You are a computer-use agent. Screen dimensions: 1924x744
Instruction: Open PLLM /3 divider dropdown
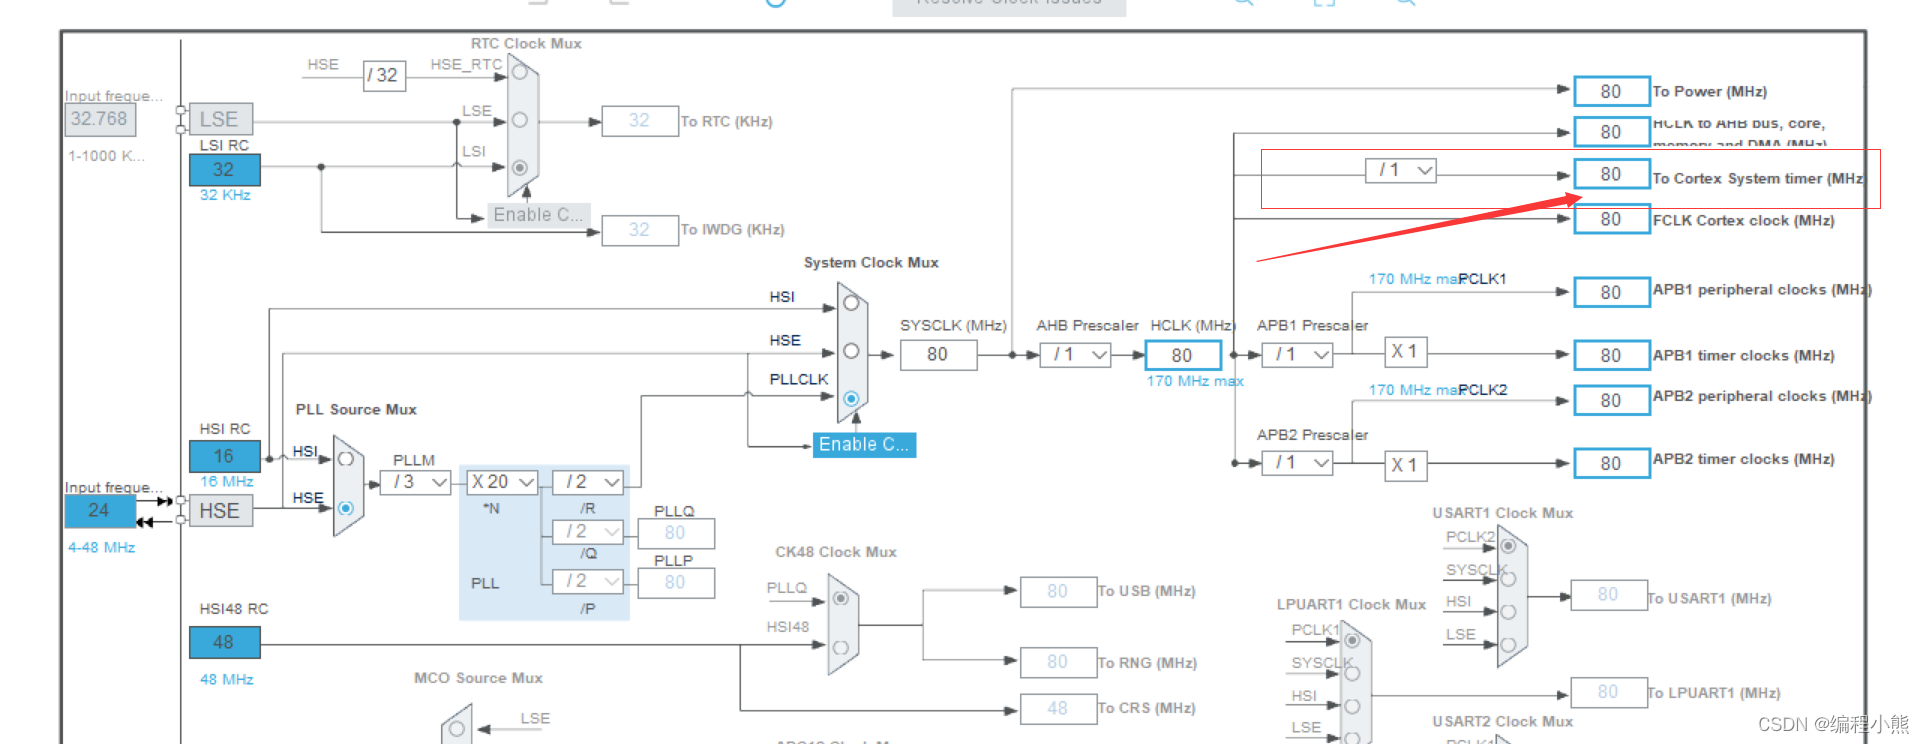(x=415, y=482)
